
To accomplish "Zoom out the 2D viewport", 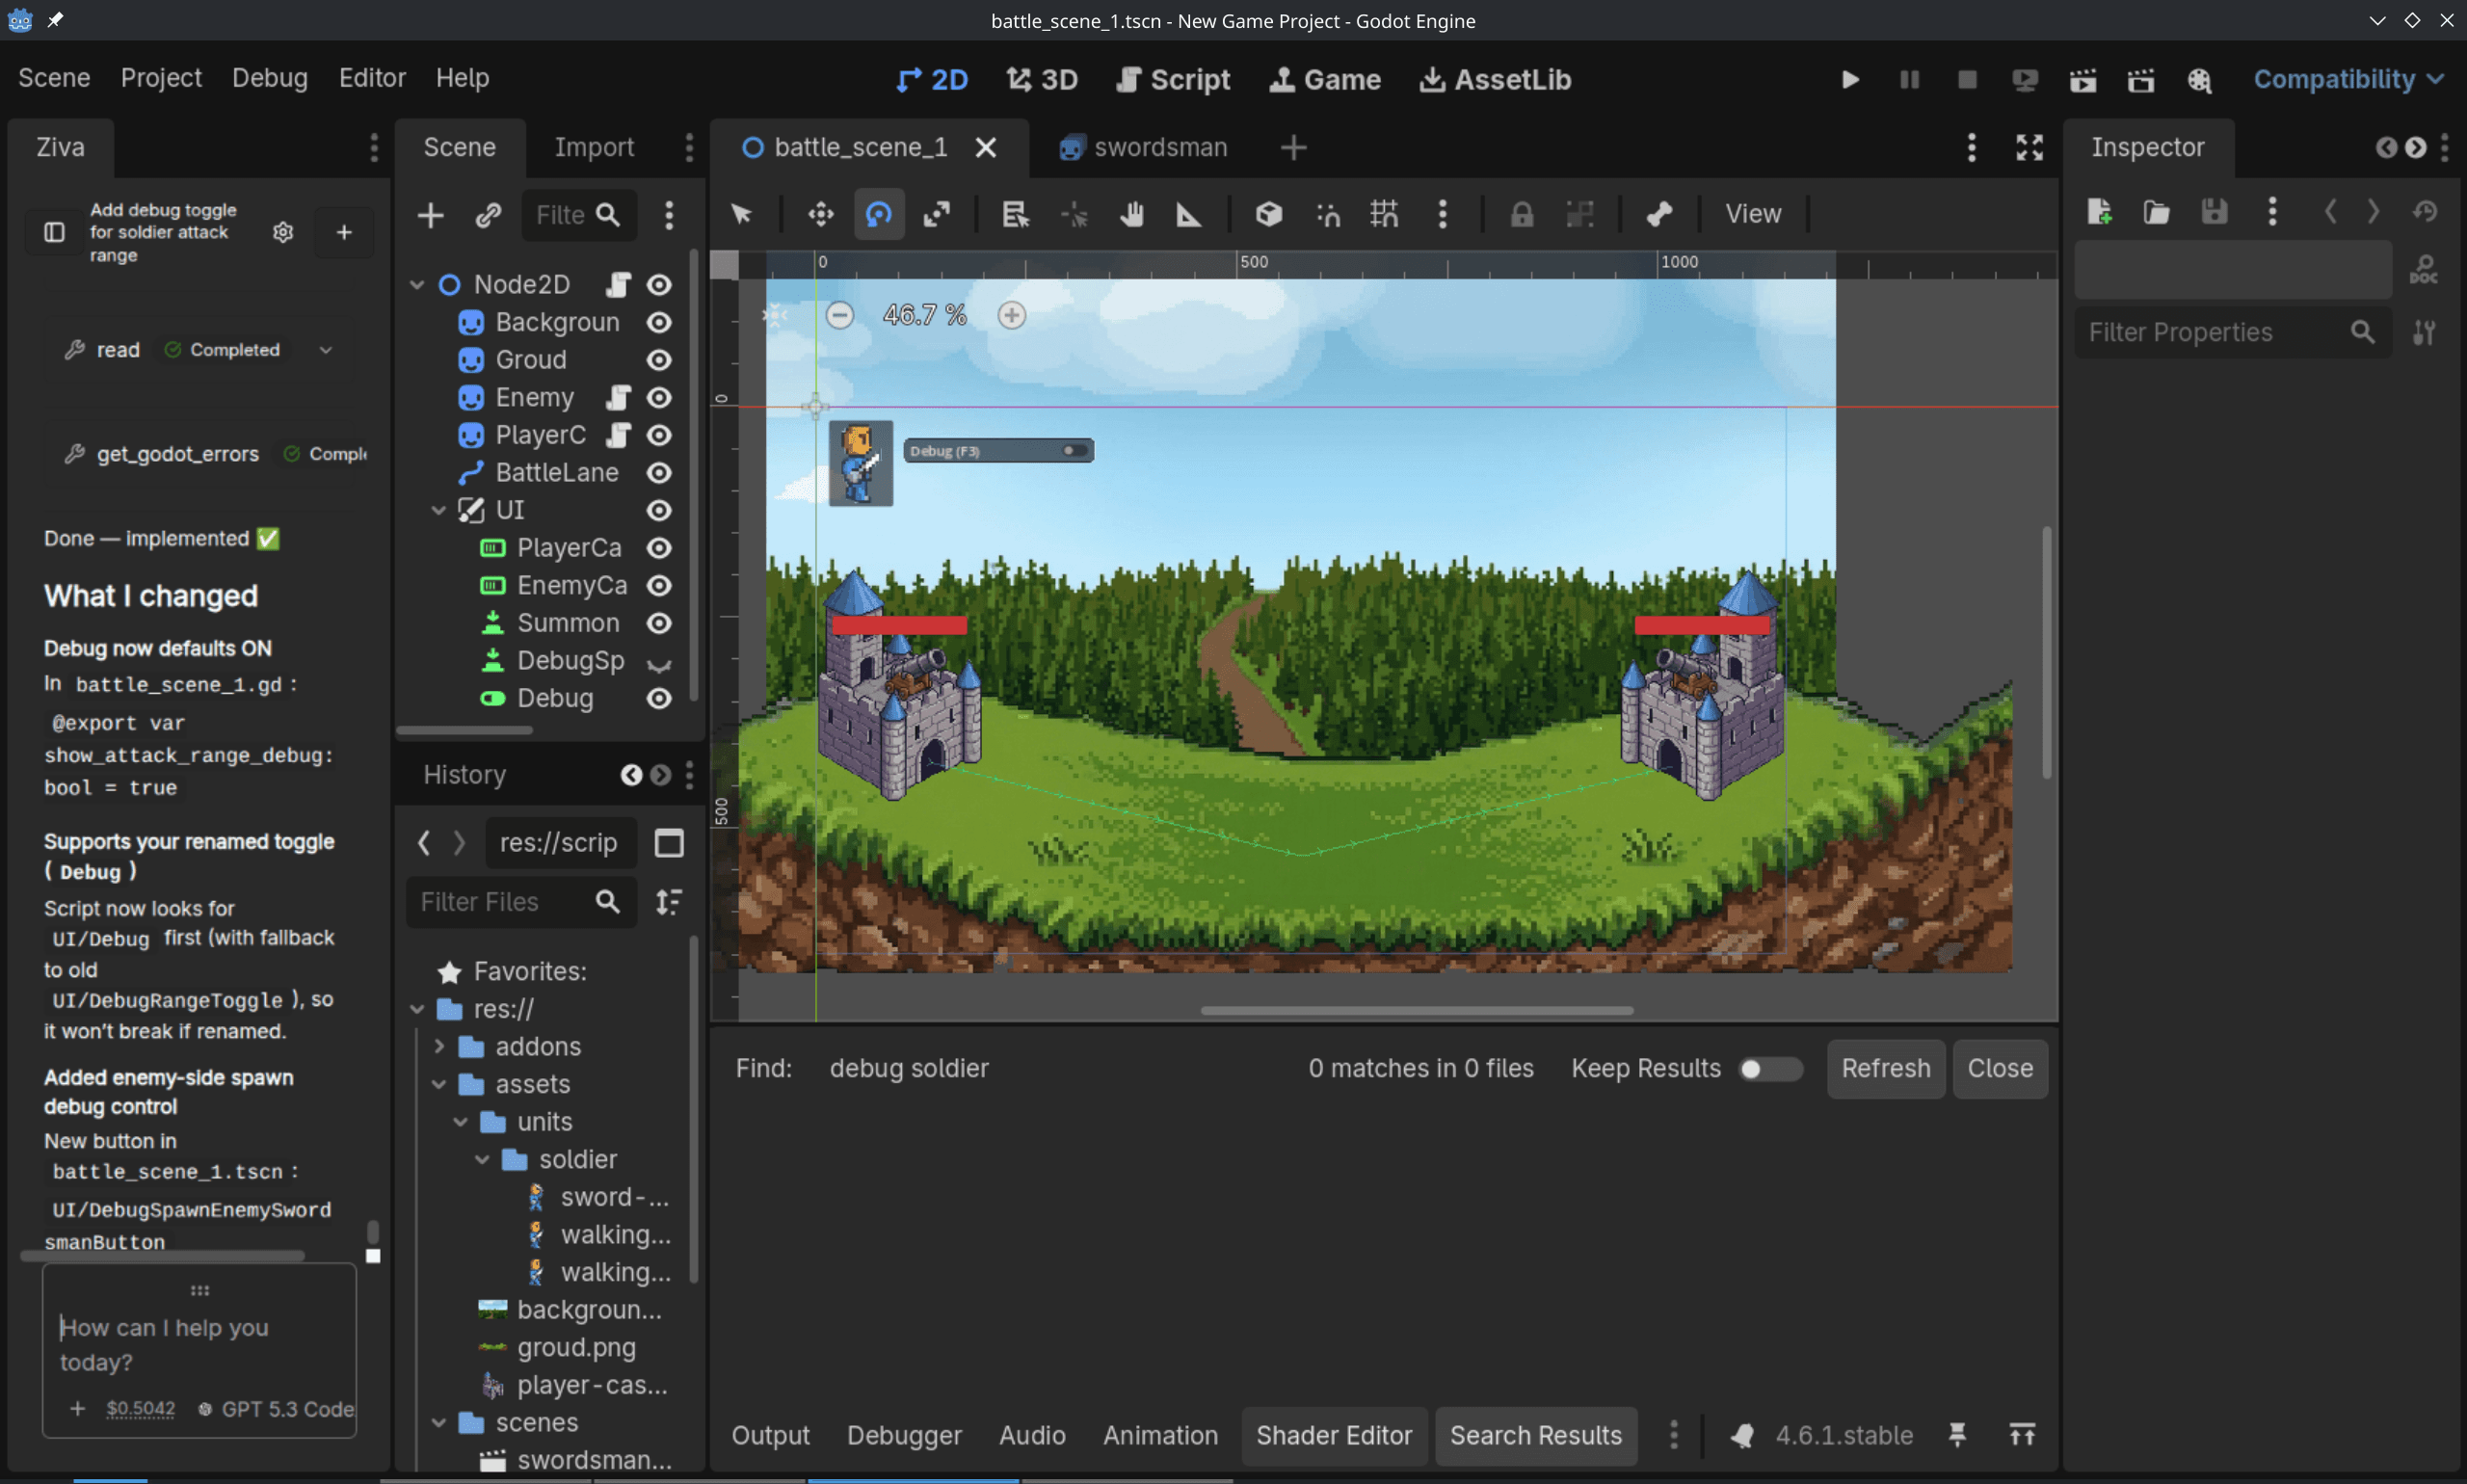I will 840,316.
